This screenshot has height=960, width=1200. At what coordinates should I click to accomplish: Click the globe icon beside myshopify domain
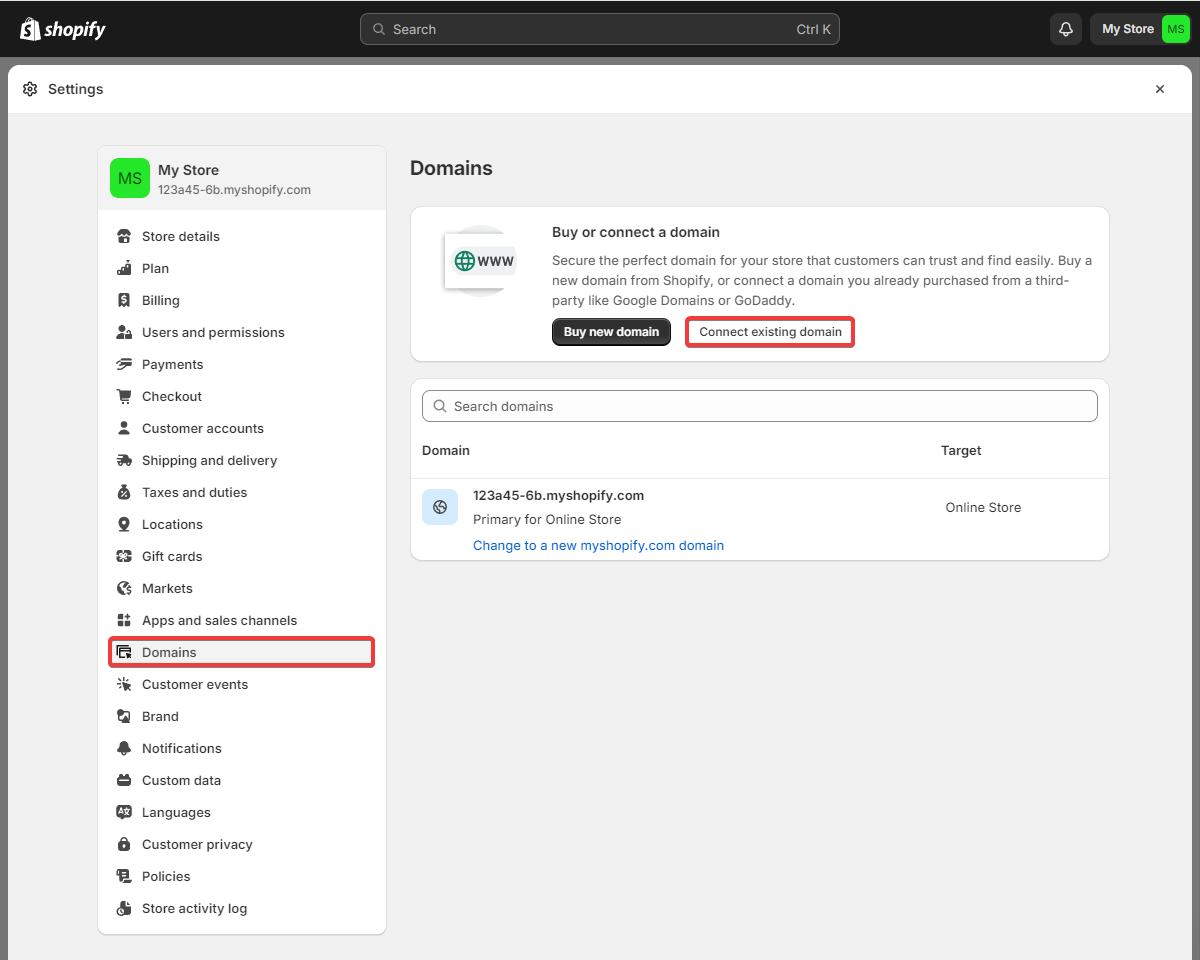click(x=440, y=507)
